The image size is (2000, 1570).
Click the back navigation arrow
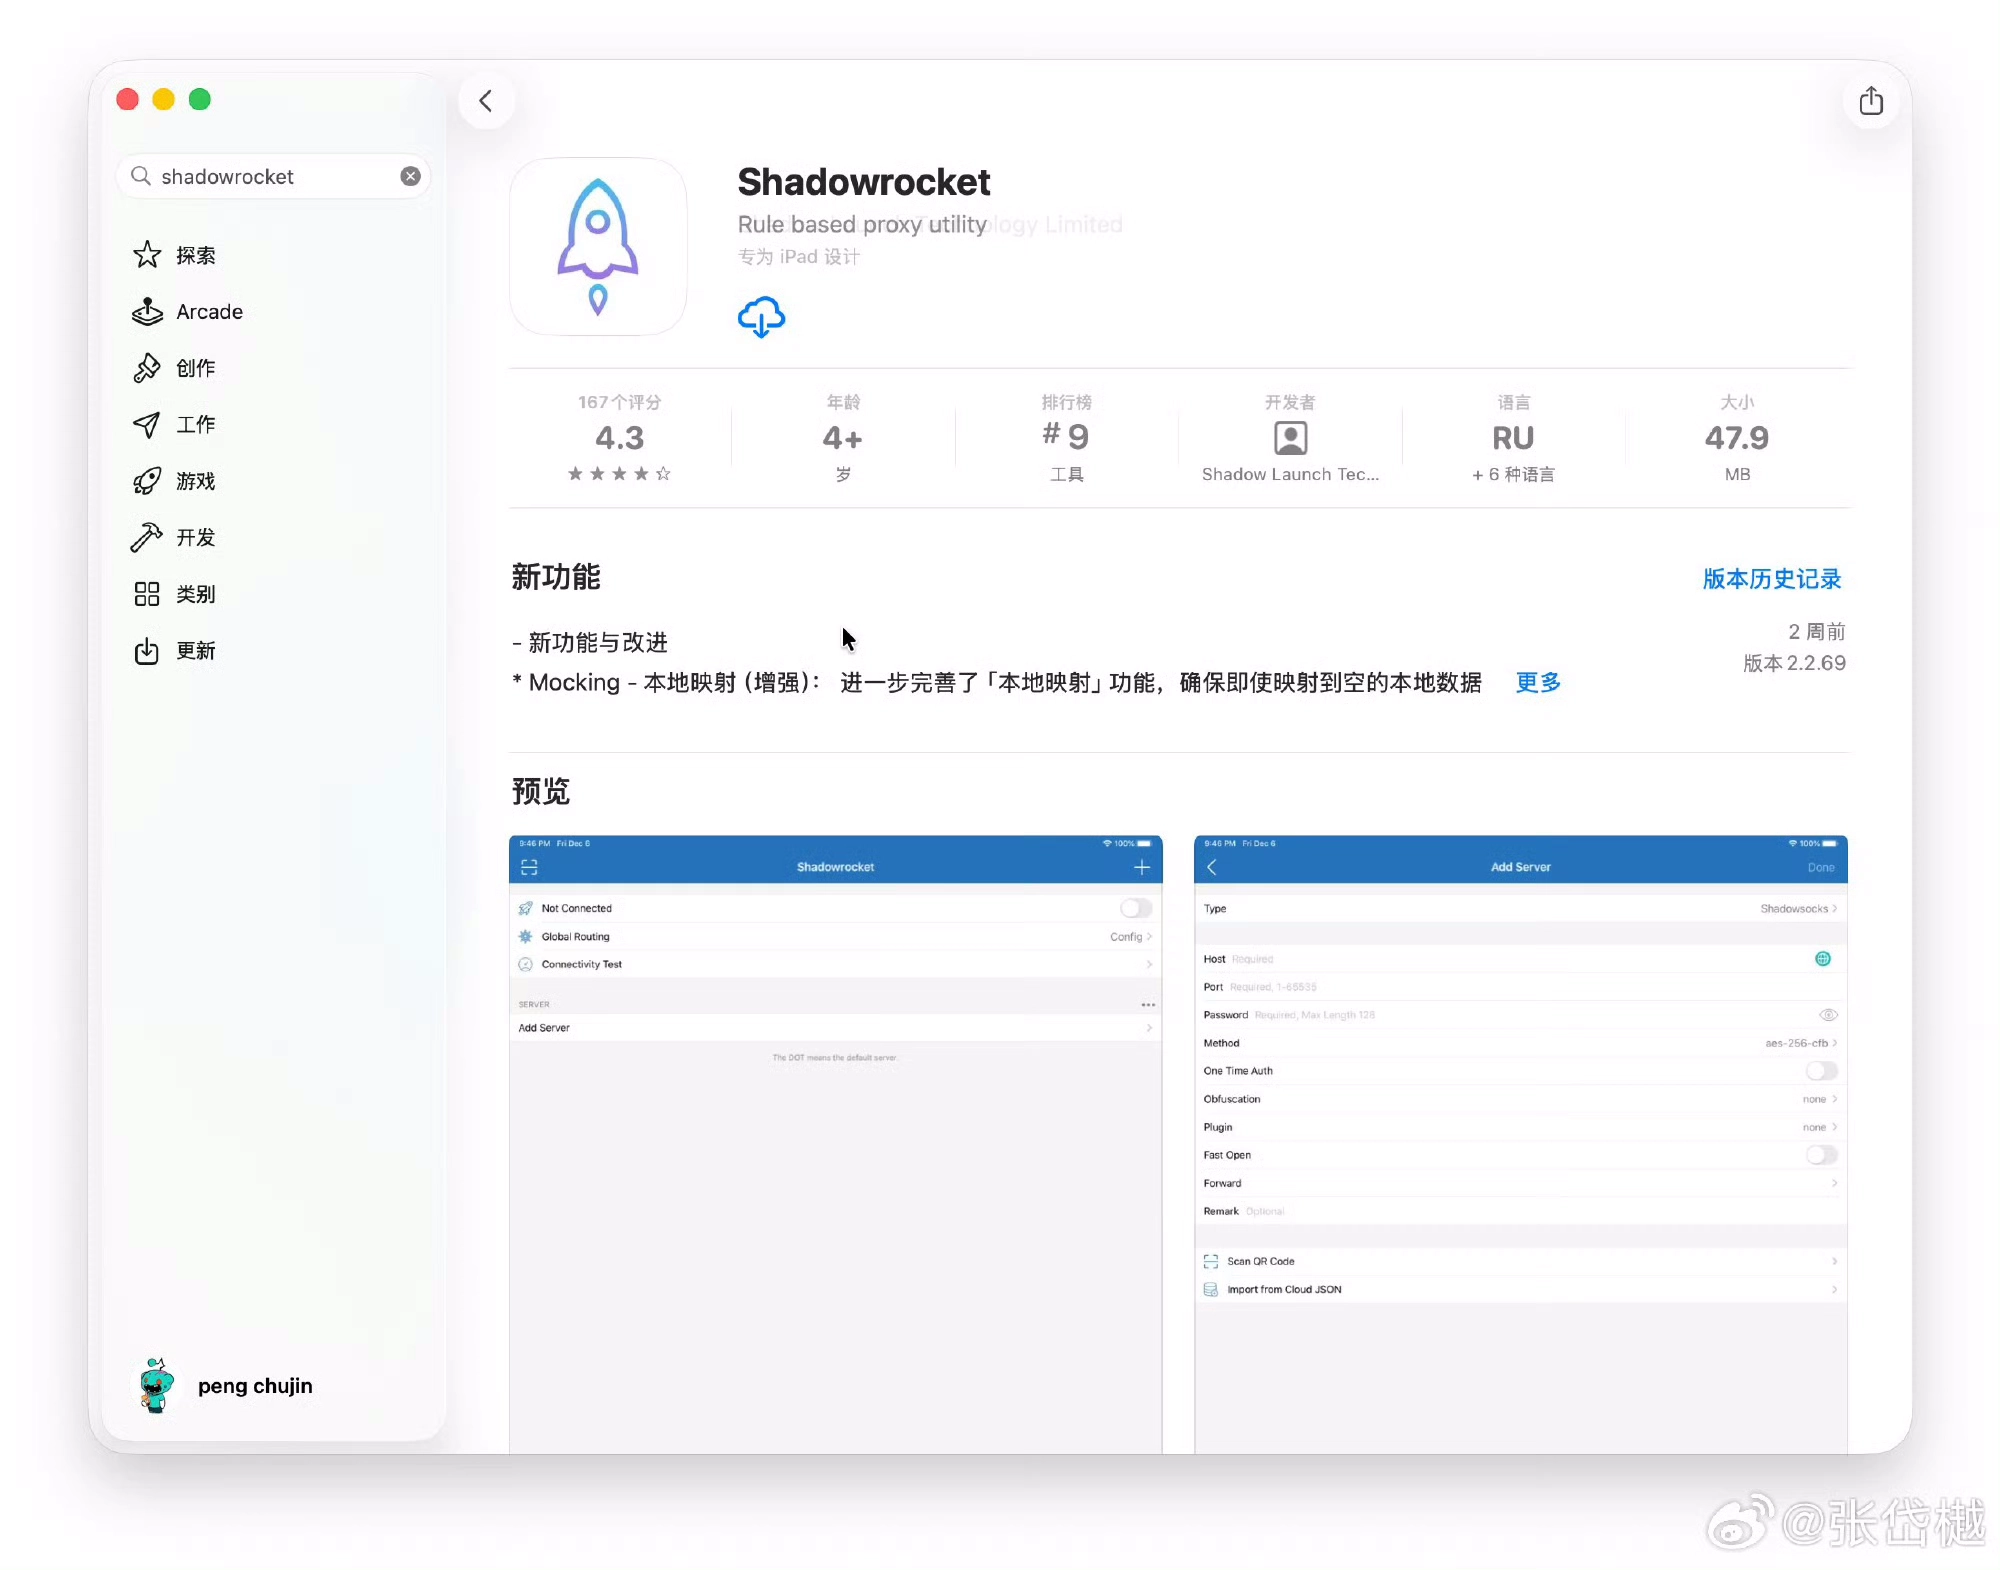pyautogui.click(x=486, y=101)
